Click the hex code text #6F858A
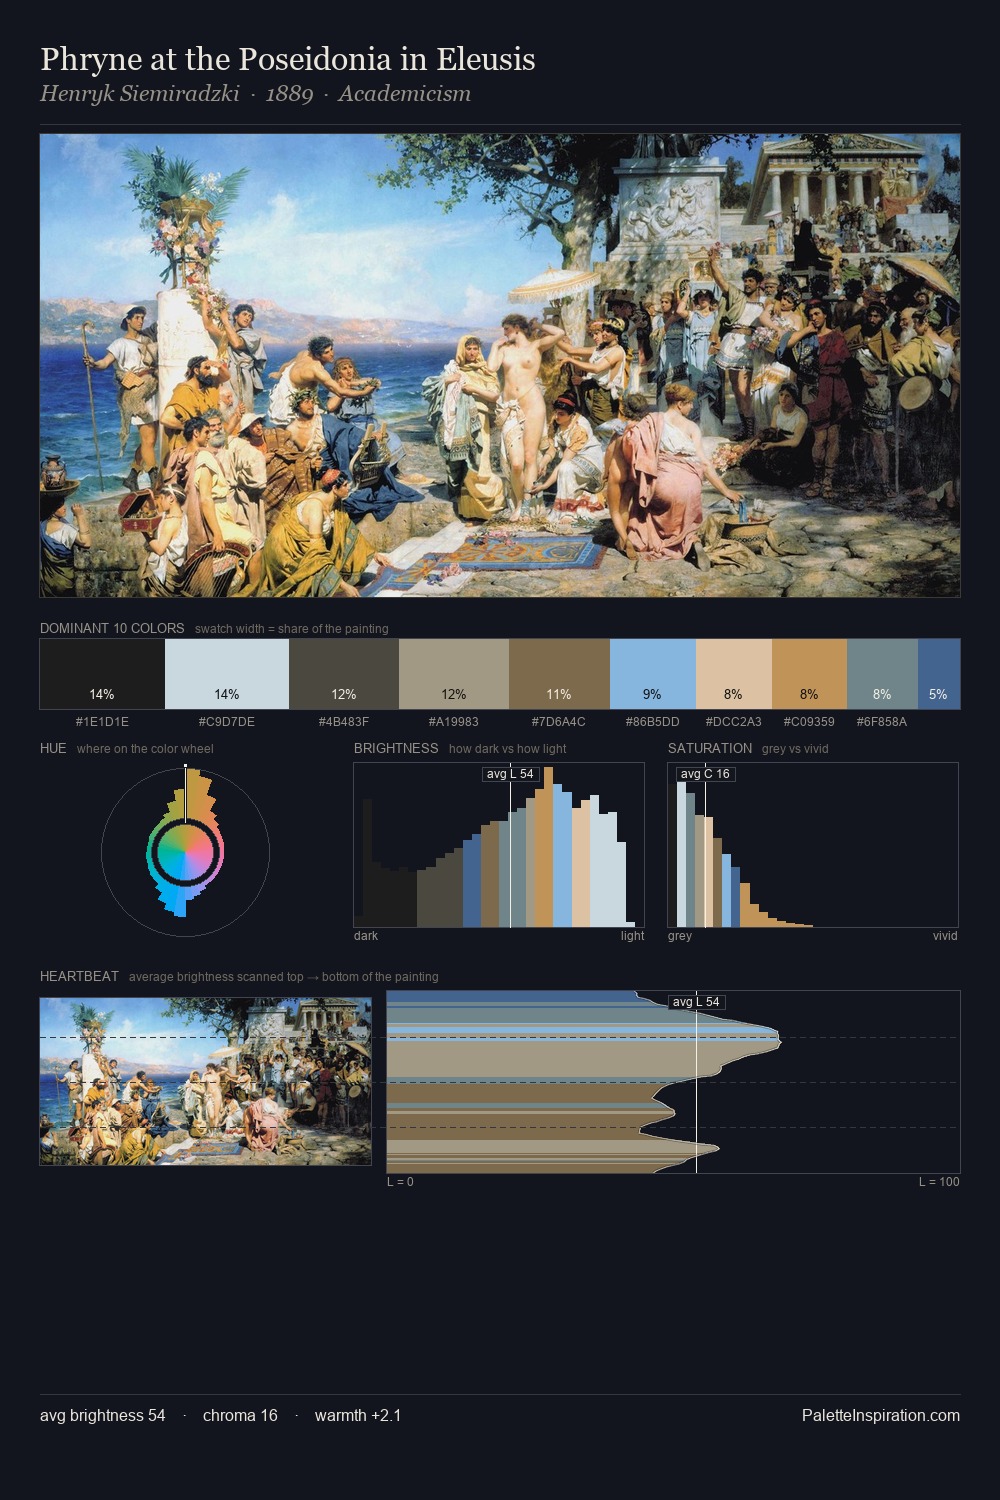The image size is (1000, 1500). pos(882,721)
